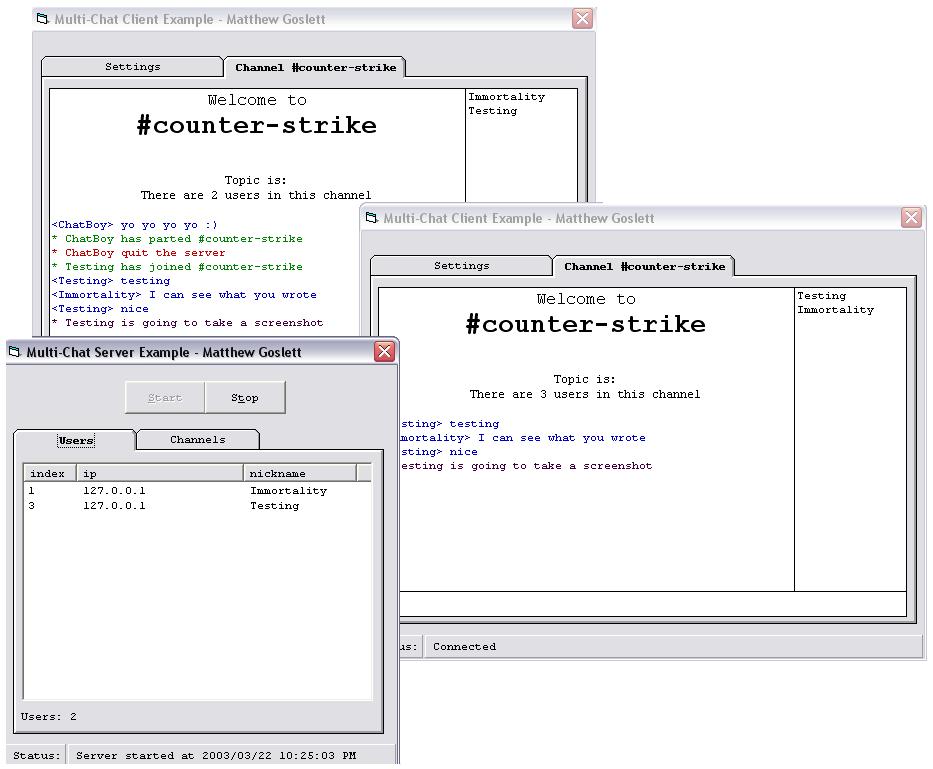Click the greyed-out Start button
Viewport: 933px width, 769px height.
coord(165,397)
